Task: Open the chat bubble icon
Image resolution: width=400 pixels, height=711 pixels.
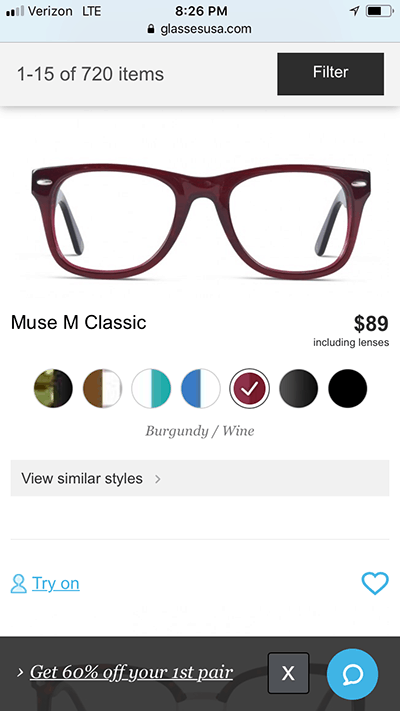Action: click(x=352, y=674)
